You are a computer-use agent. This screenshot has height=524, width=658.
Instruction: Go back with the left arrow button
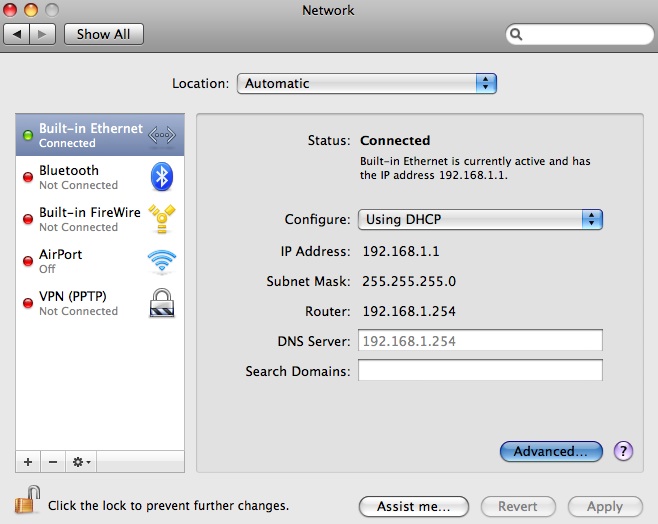tap(18, 34)
